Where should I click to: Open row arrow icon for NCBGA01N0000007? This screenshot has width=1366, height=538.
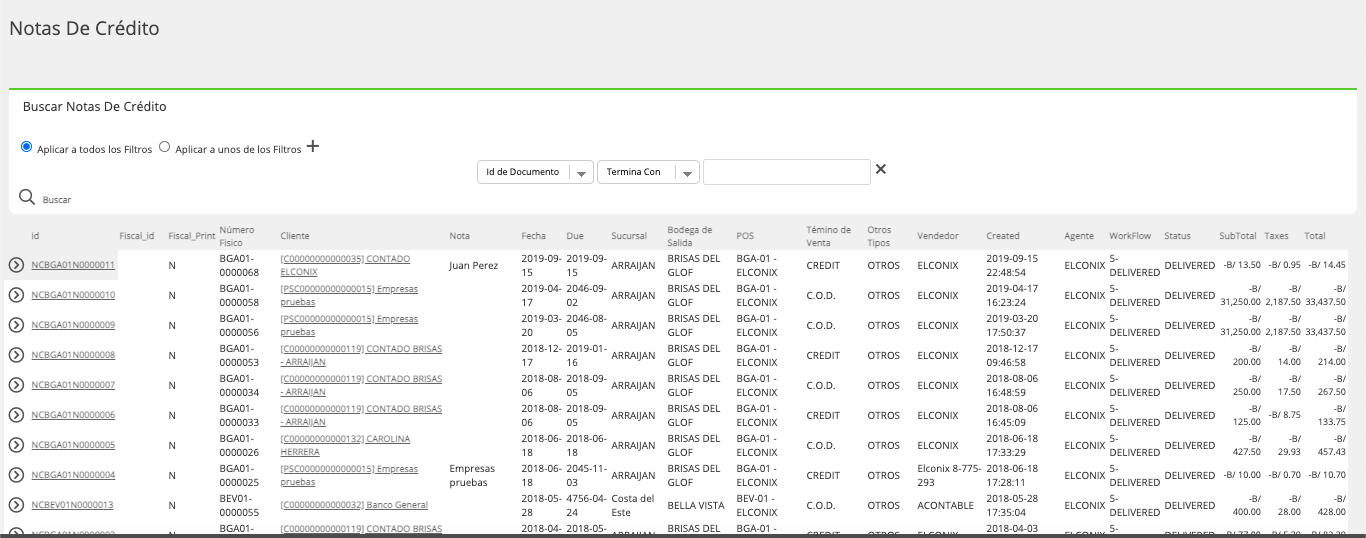(x=16, y=385)
